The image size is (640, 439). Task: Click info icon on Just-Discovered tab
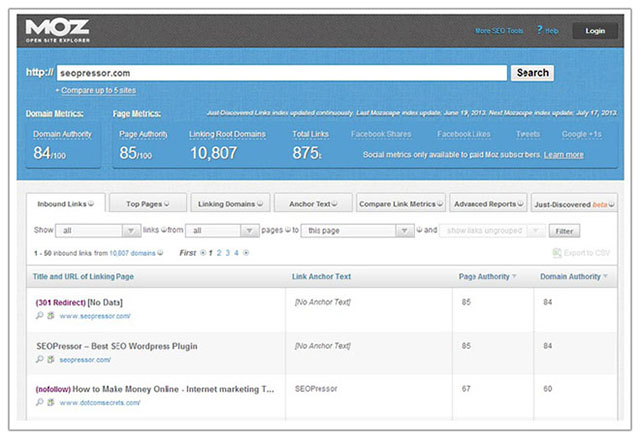click(x=611, y=204)
